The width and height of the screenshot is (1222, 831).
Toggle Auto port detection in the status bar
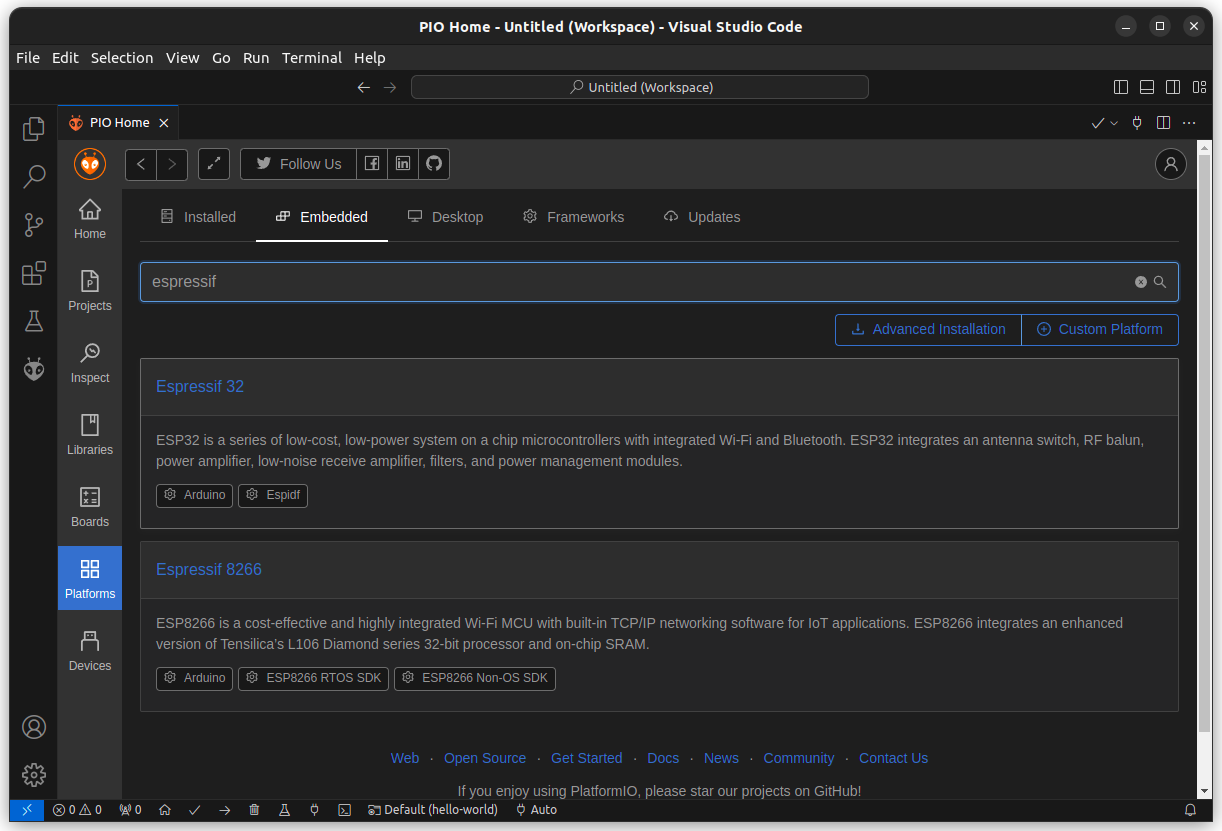pos(536,810)
